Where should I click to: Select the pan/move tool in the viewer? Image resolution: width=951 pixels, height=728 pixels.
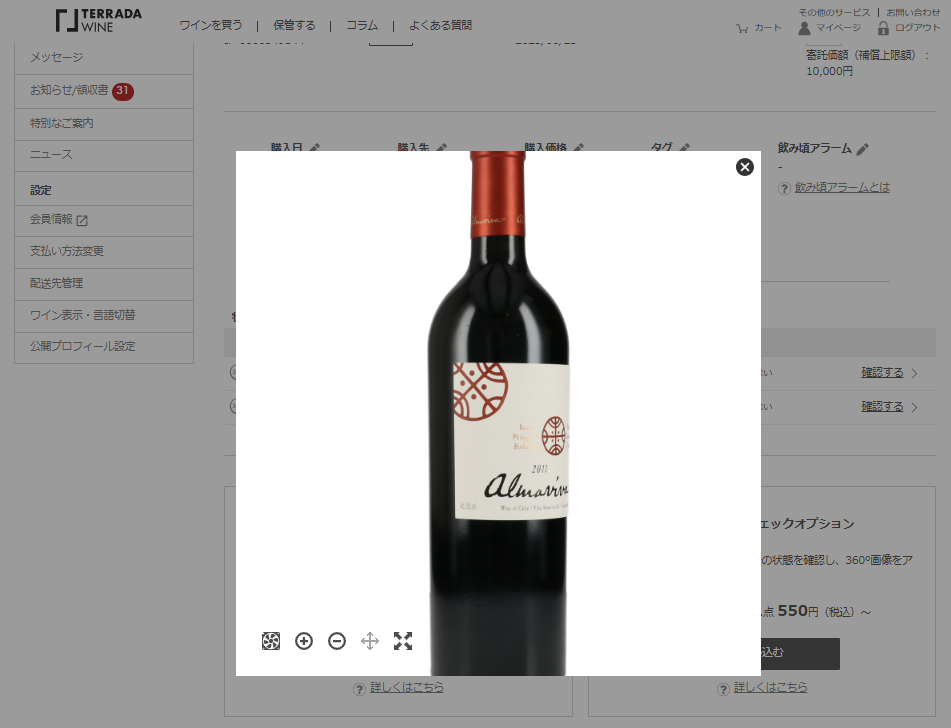(370, 641)
